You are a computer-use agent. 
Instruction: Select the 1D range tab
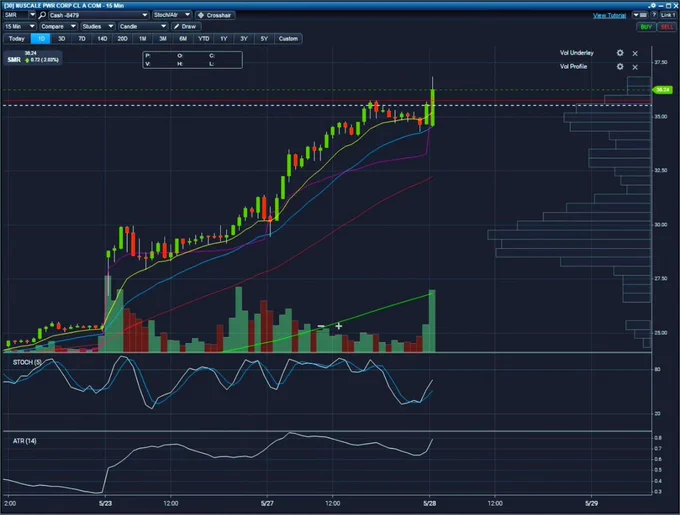pyautogui.click(x=41, y=39)
